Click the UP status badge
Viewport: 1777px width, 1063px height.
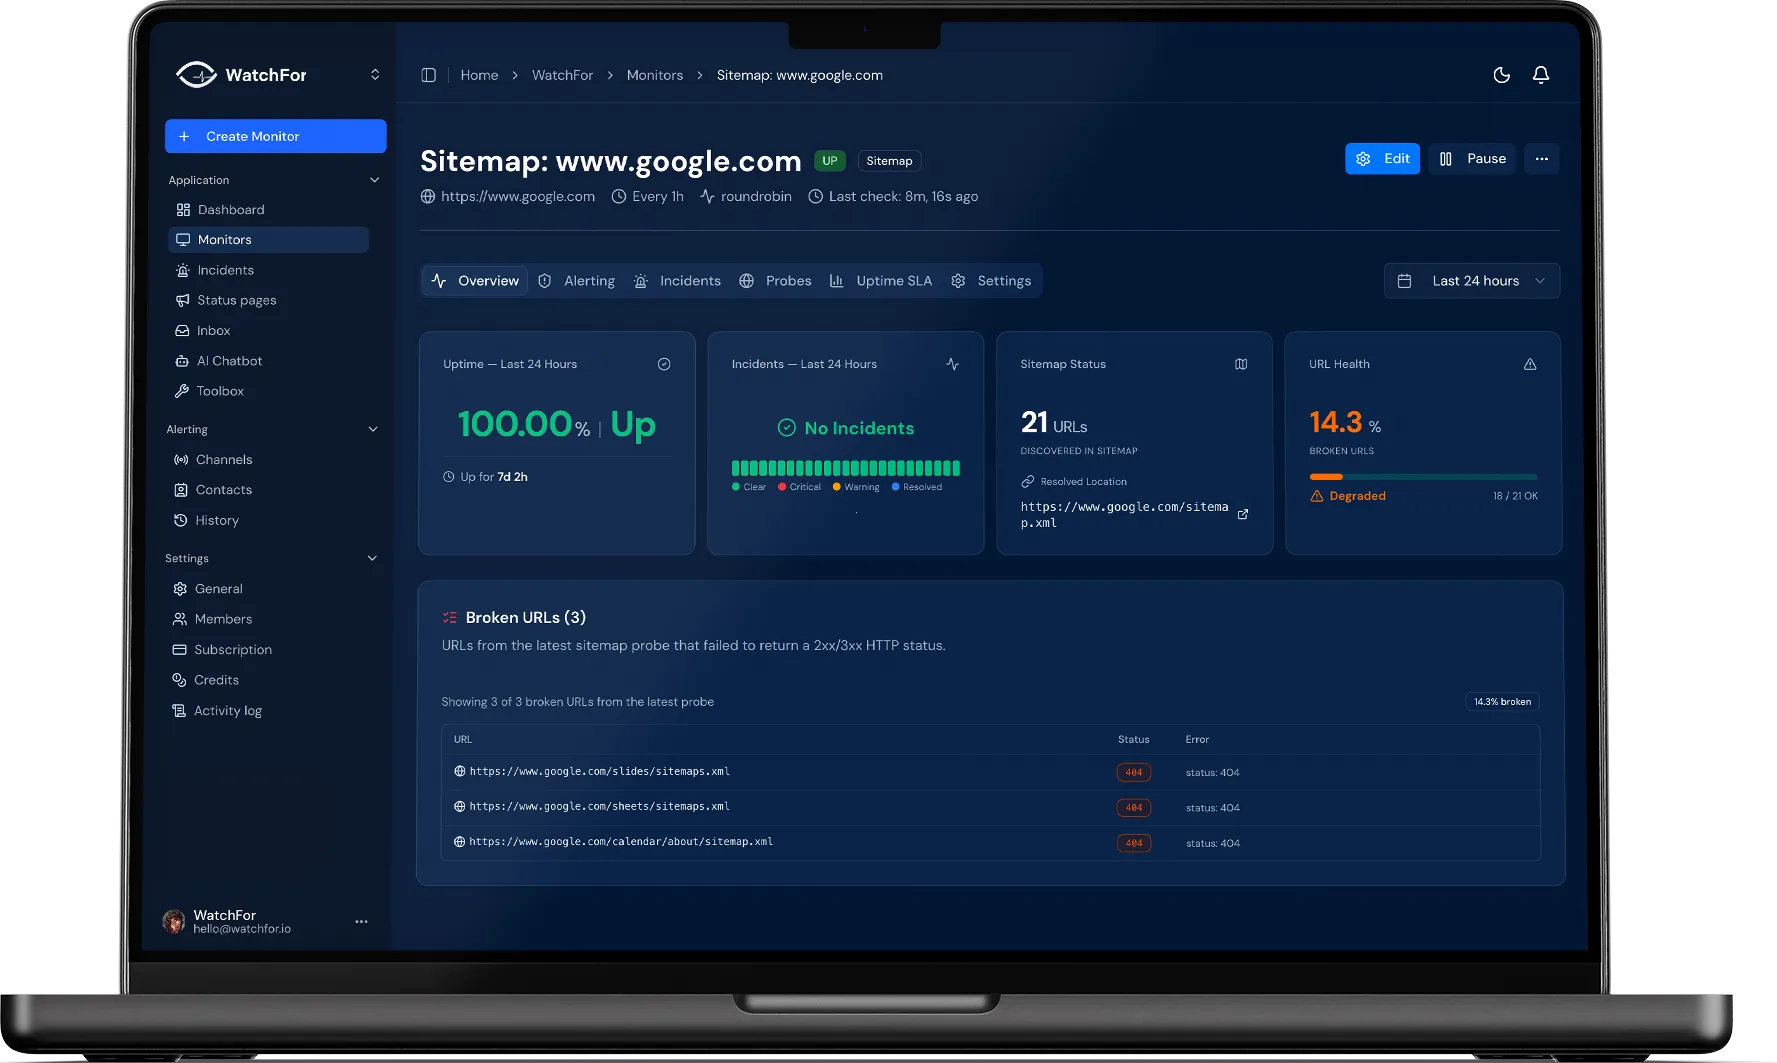(830, 161)
